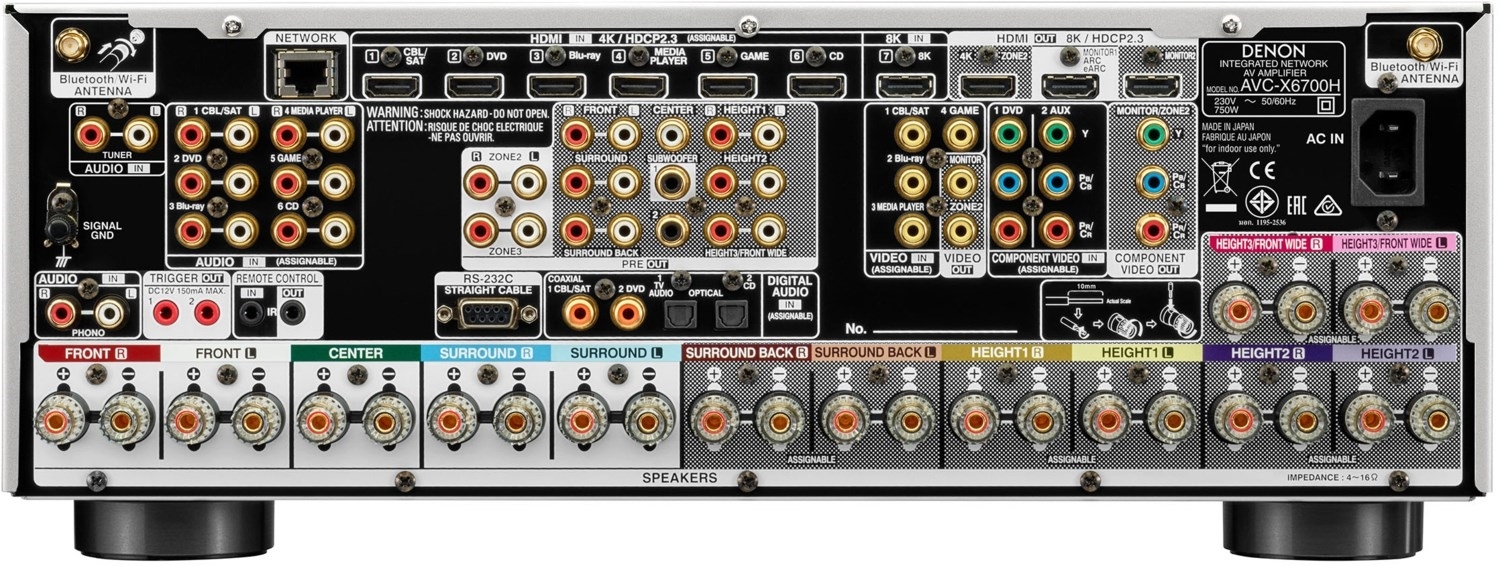
Task: Select HDMI input 1 CBL/SAT port
Action: tap(392, 86)
